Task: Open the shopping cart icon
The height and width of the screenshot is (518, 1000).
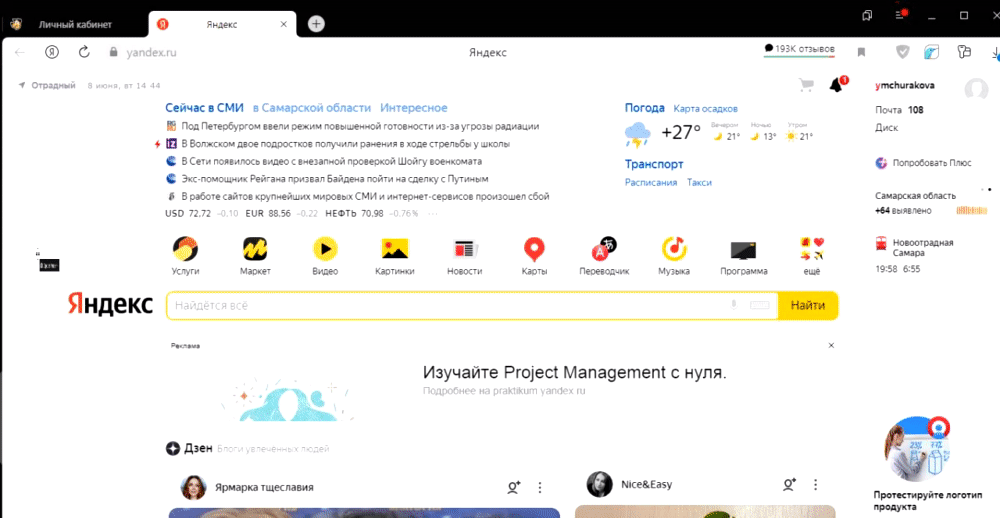Action: point(806,85)
